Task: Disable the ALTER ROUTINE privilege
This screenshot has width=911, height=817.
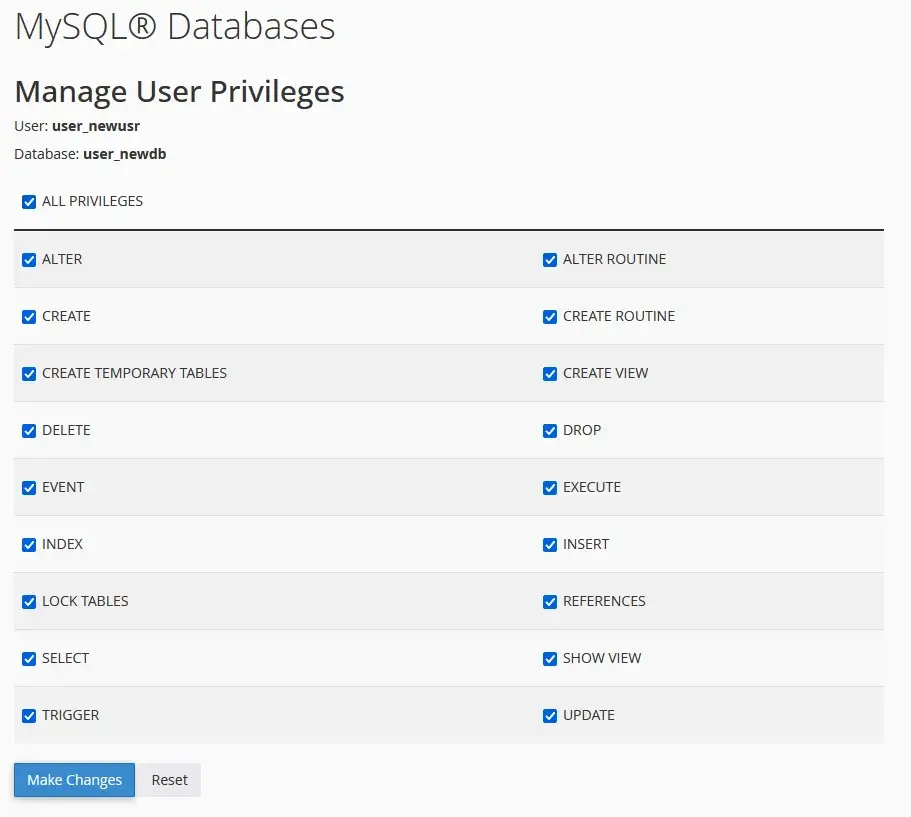Action: [549, 259]
